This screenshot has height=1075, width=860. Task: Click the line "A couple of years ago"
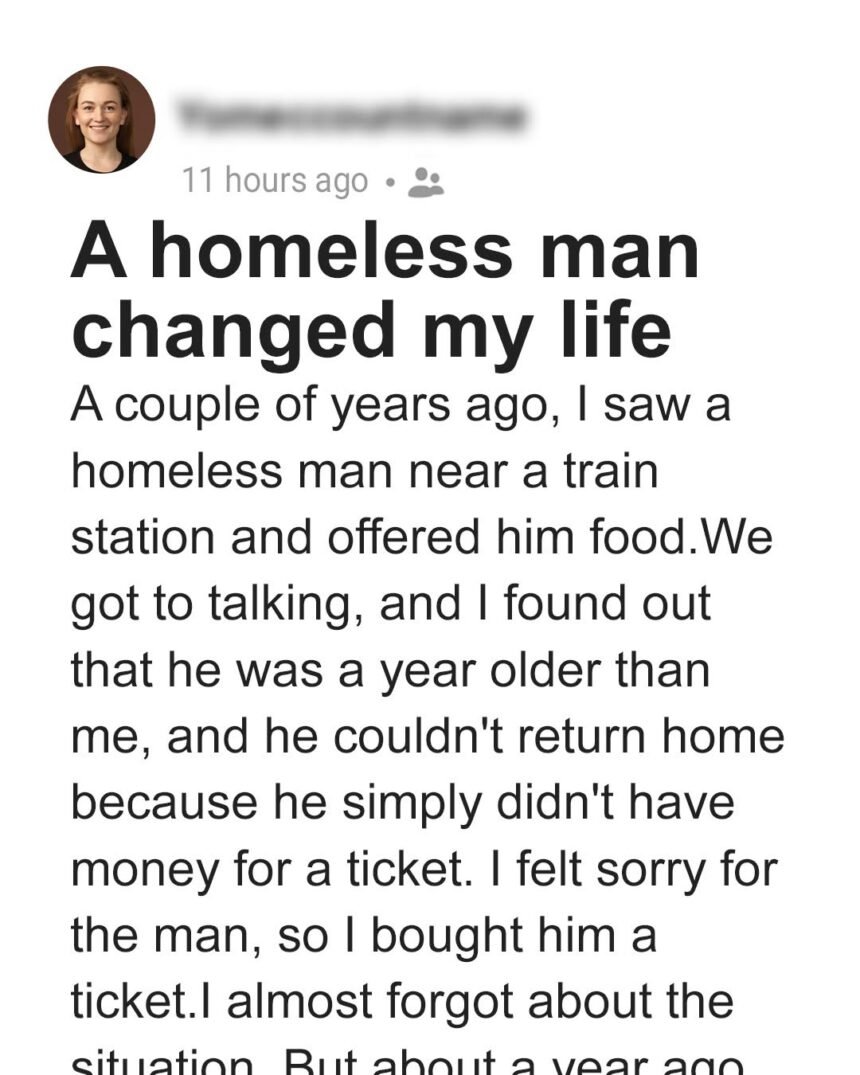pos(400,406)
